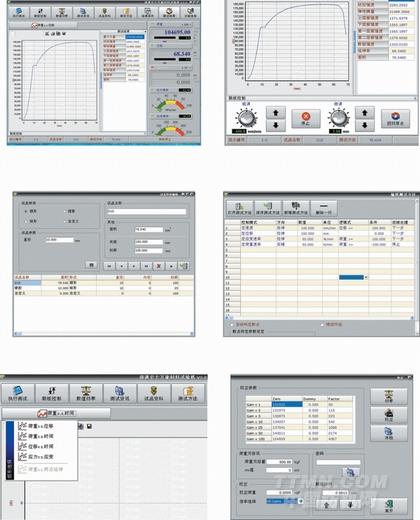420x520 pixels.
Task: Open the 倍率选择 combo box in calibration dialog
Action: pyautogui.click(x=285, y=501)
